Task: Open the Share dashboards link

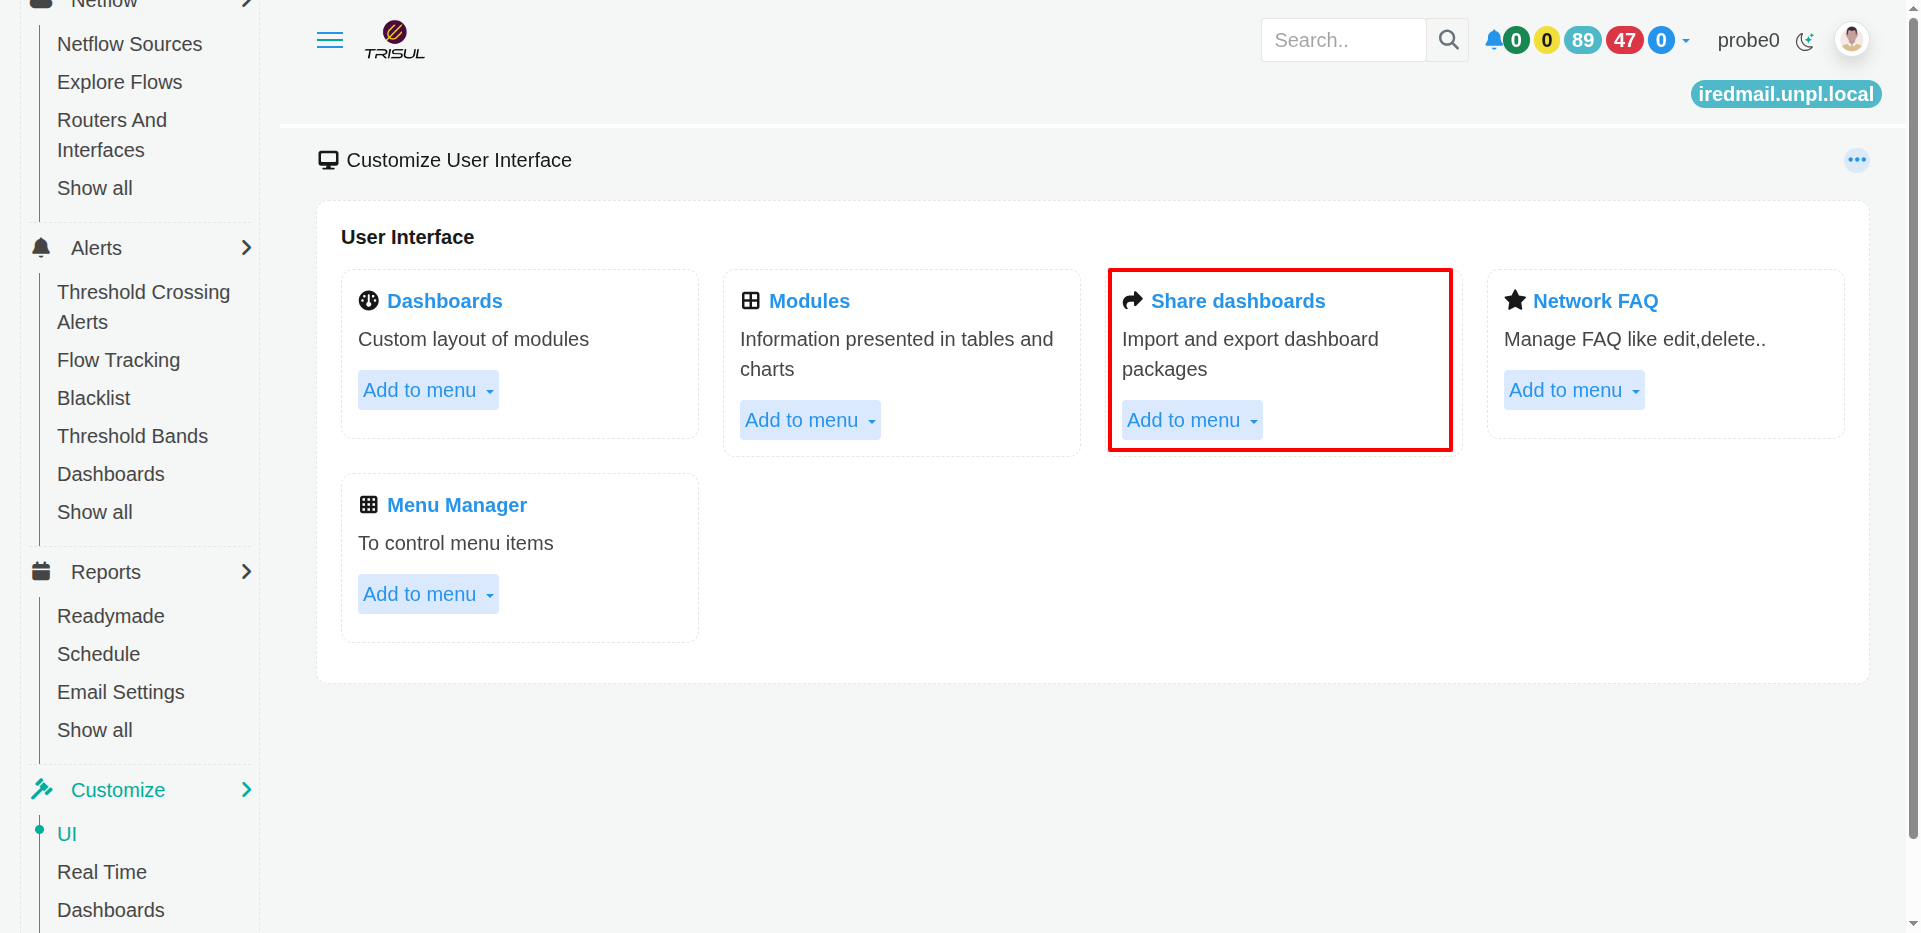Action: click(1238, 301)
